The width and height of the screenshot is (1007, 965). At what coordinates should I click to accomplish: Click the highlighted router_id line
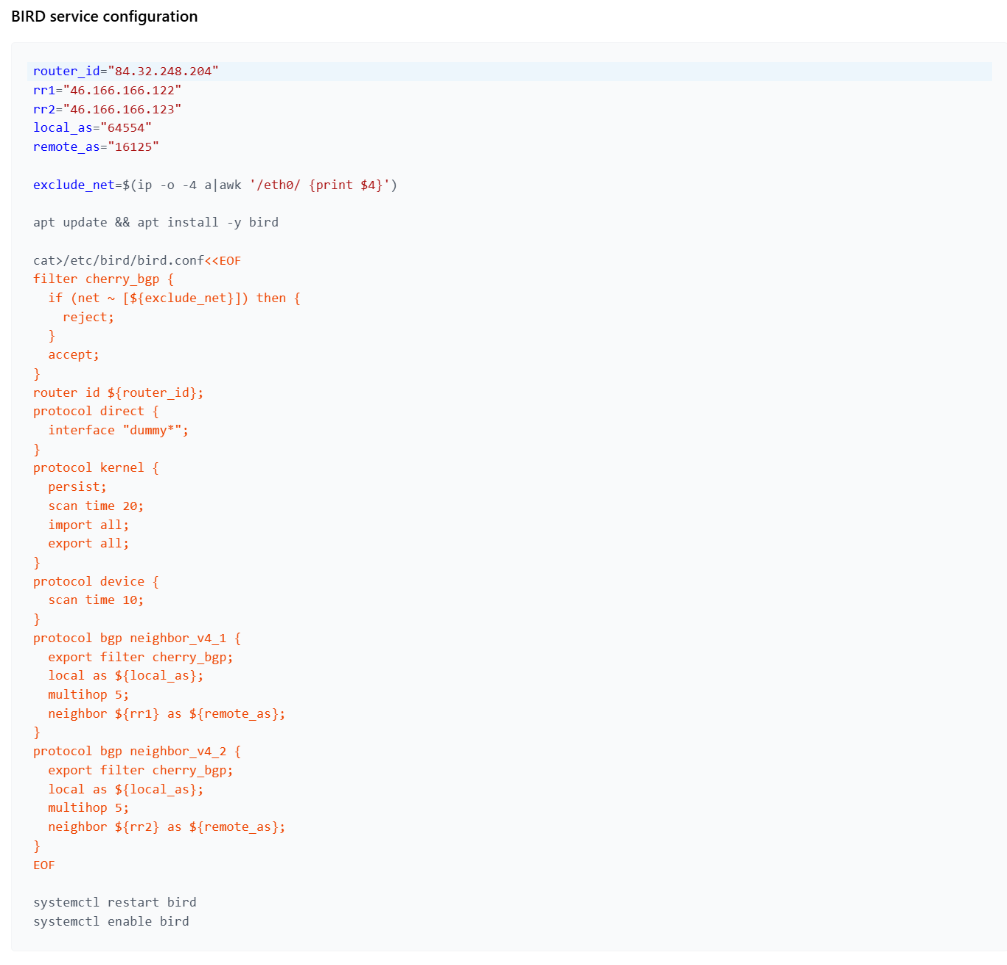tap(125, 71)
